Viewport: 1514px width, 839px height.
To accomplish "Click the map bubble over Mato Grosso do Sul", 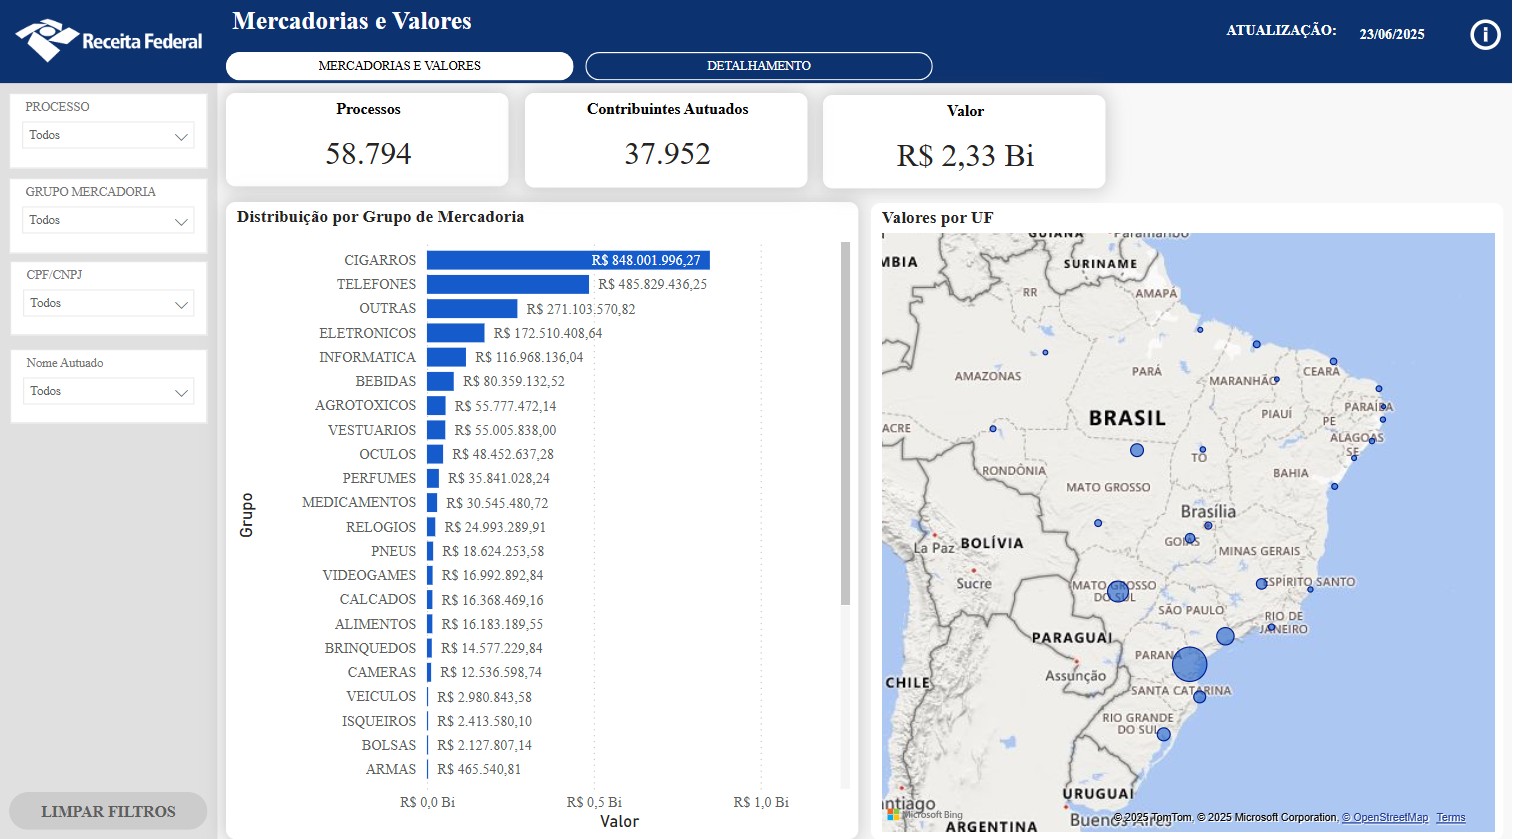I will (x=1118, y=591).
